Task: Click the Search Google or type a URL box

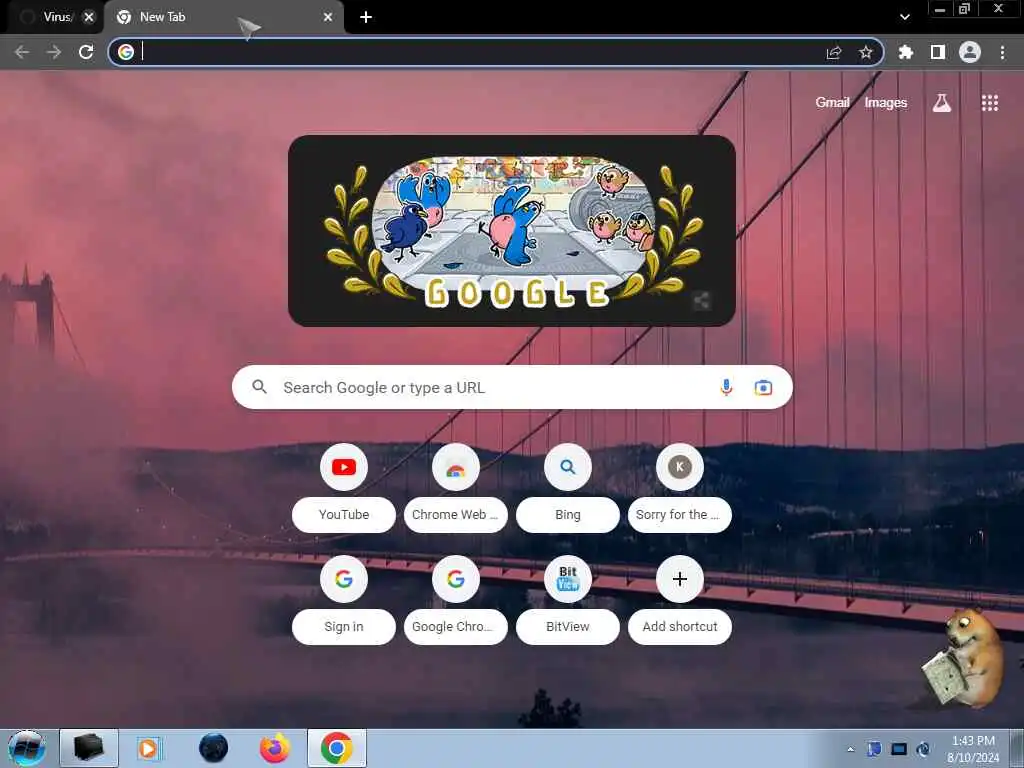Action: (512, 387)
